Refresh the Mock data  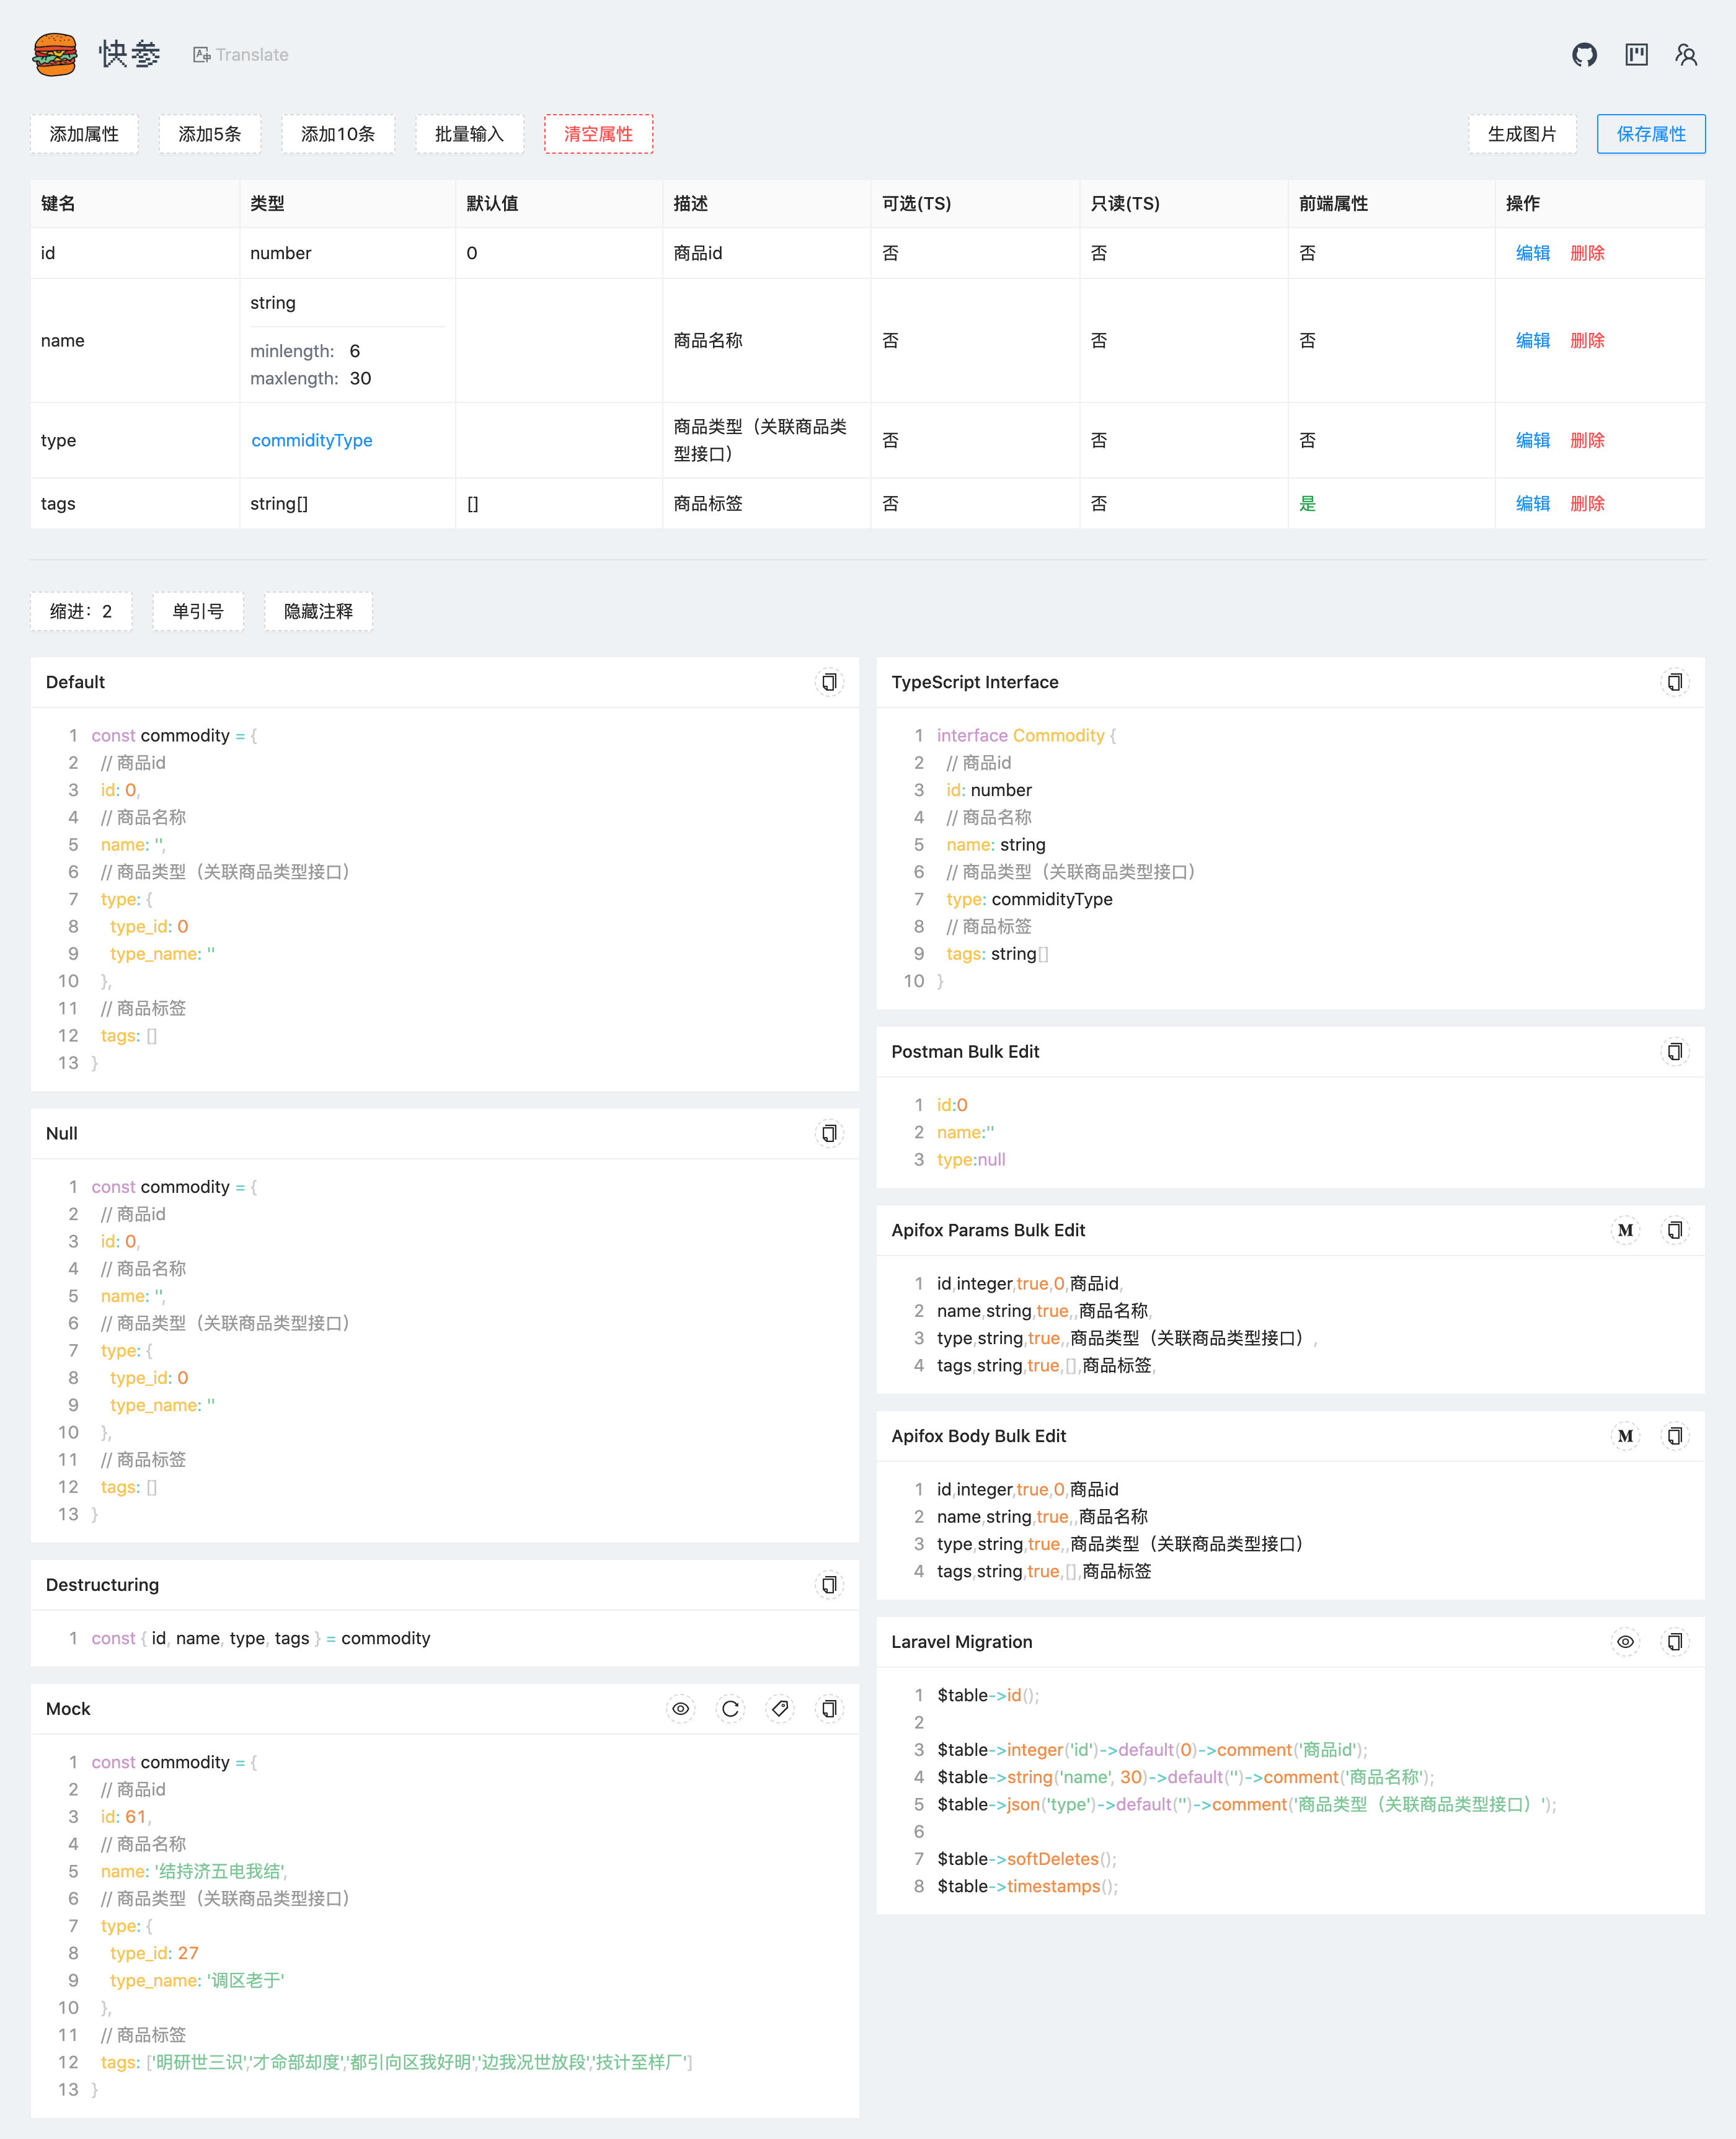pyautogui.click(x=731, y=1709)
